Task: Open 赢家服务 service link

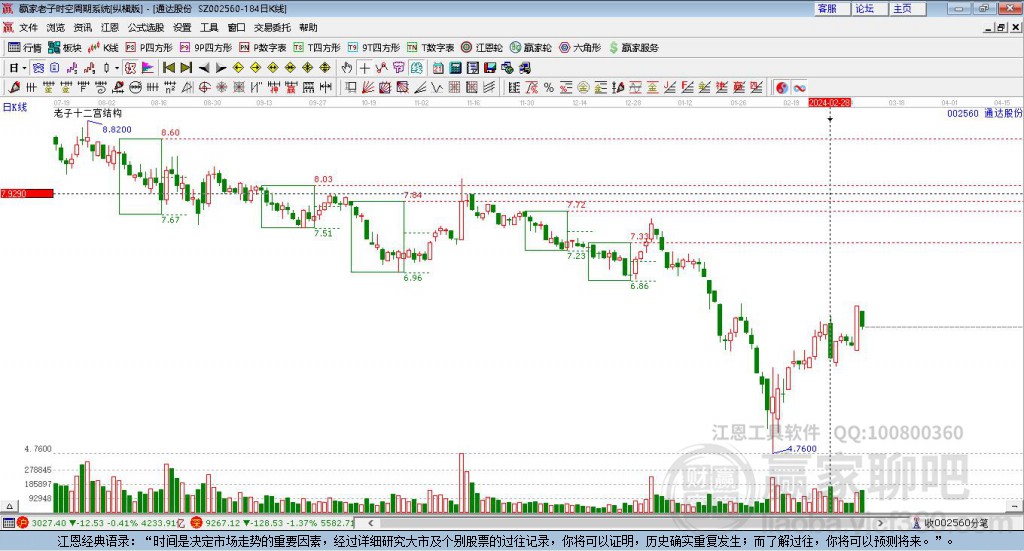Action: pos(633,48)
